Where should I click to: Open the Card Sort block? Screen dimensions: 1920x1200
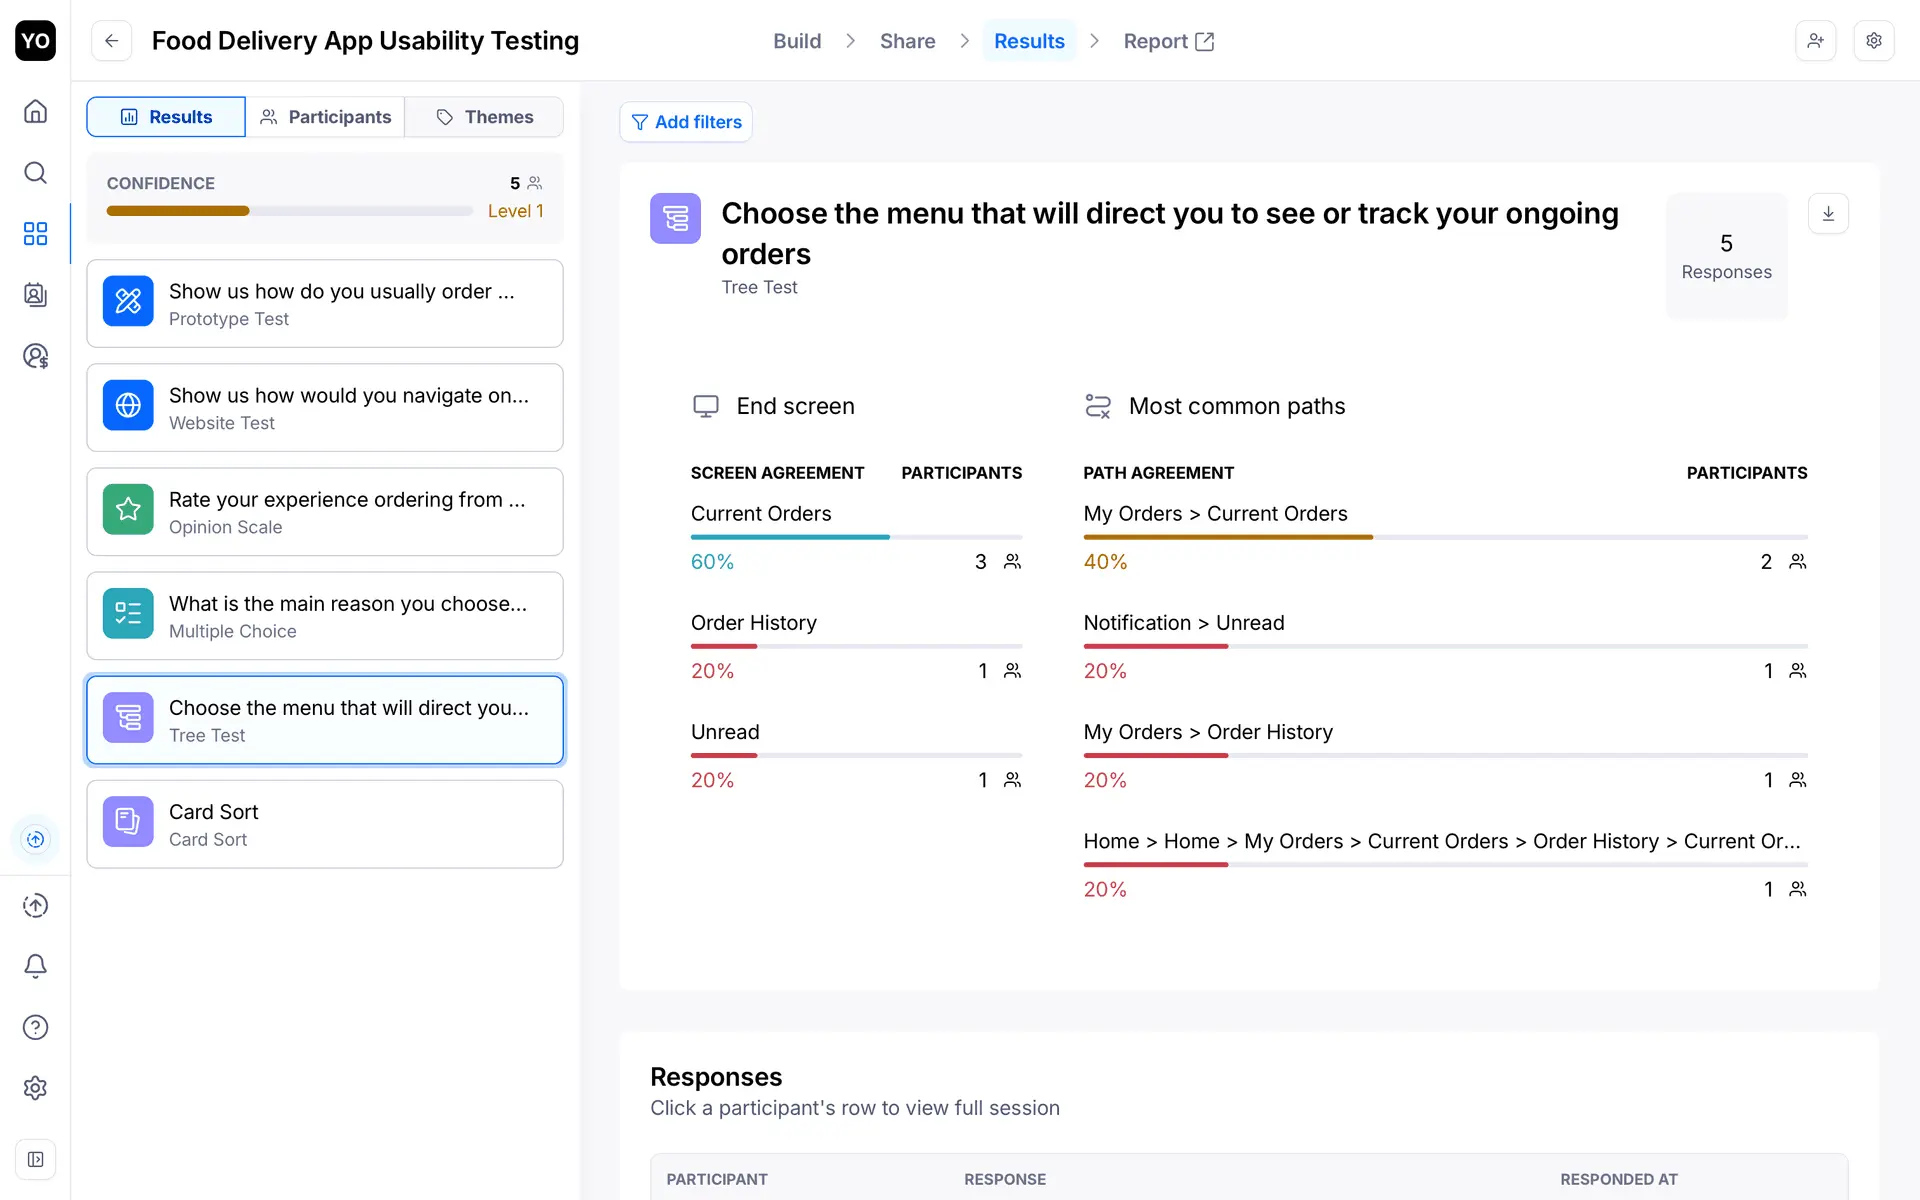click(325, 825)
